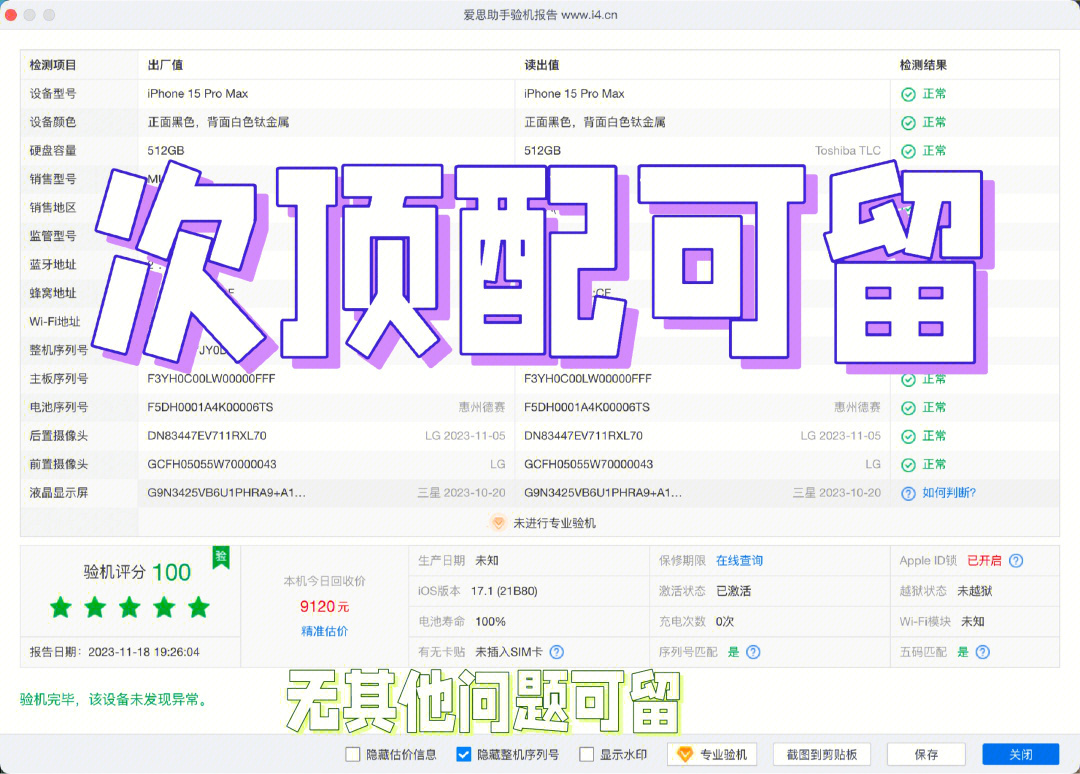
Task: Select the 销售地区 row label
Action: point(53,207)
